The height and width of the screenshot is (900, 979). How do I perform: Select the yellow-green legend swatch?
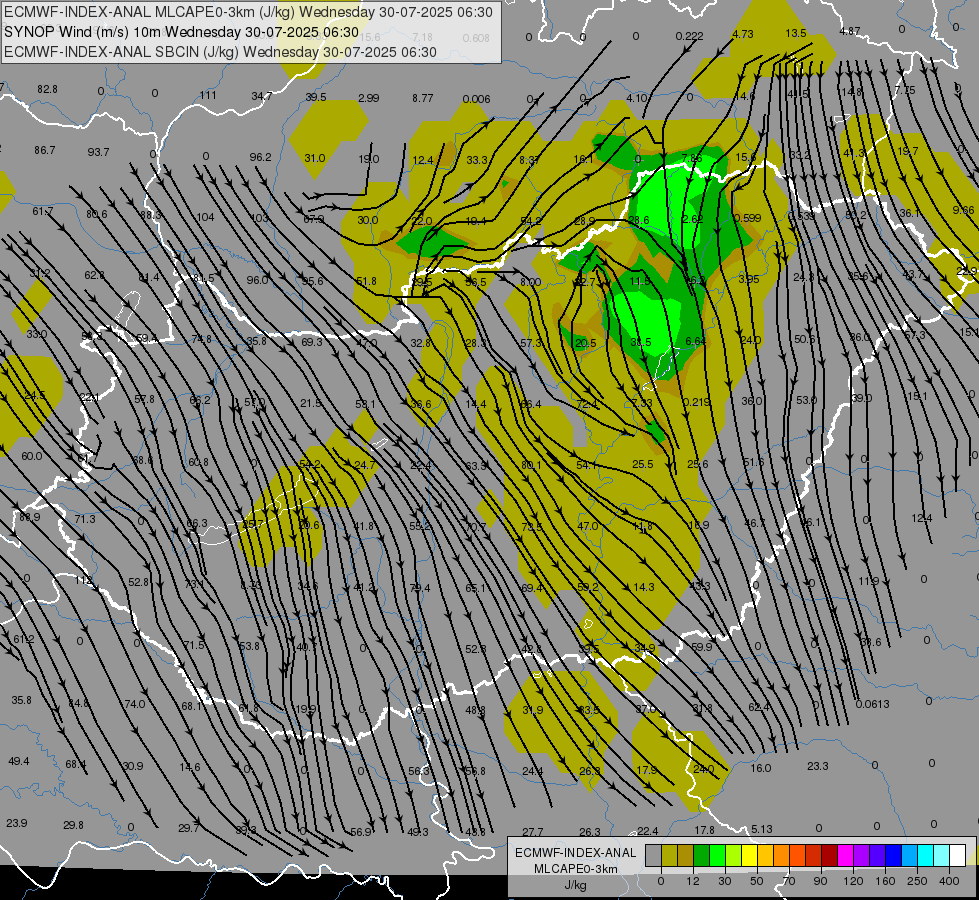point(734,856)
